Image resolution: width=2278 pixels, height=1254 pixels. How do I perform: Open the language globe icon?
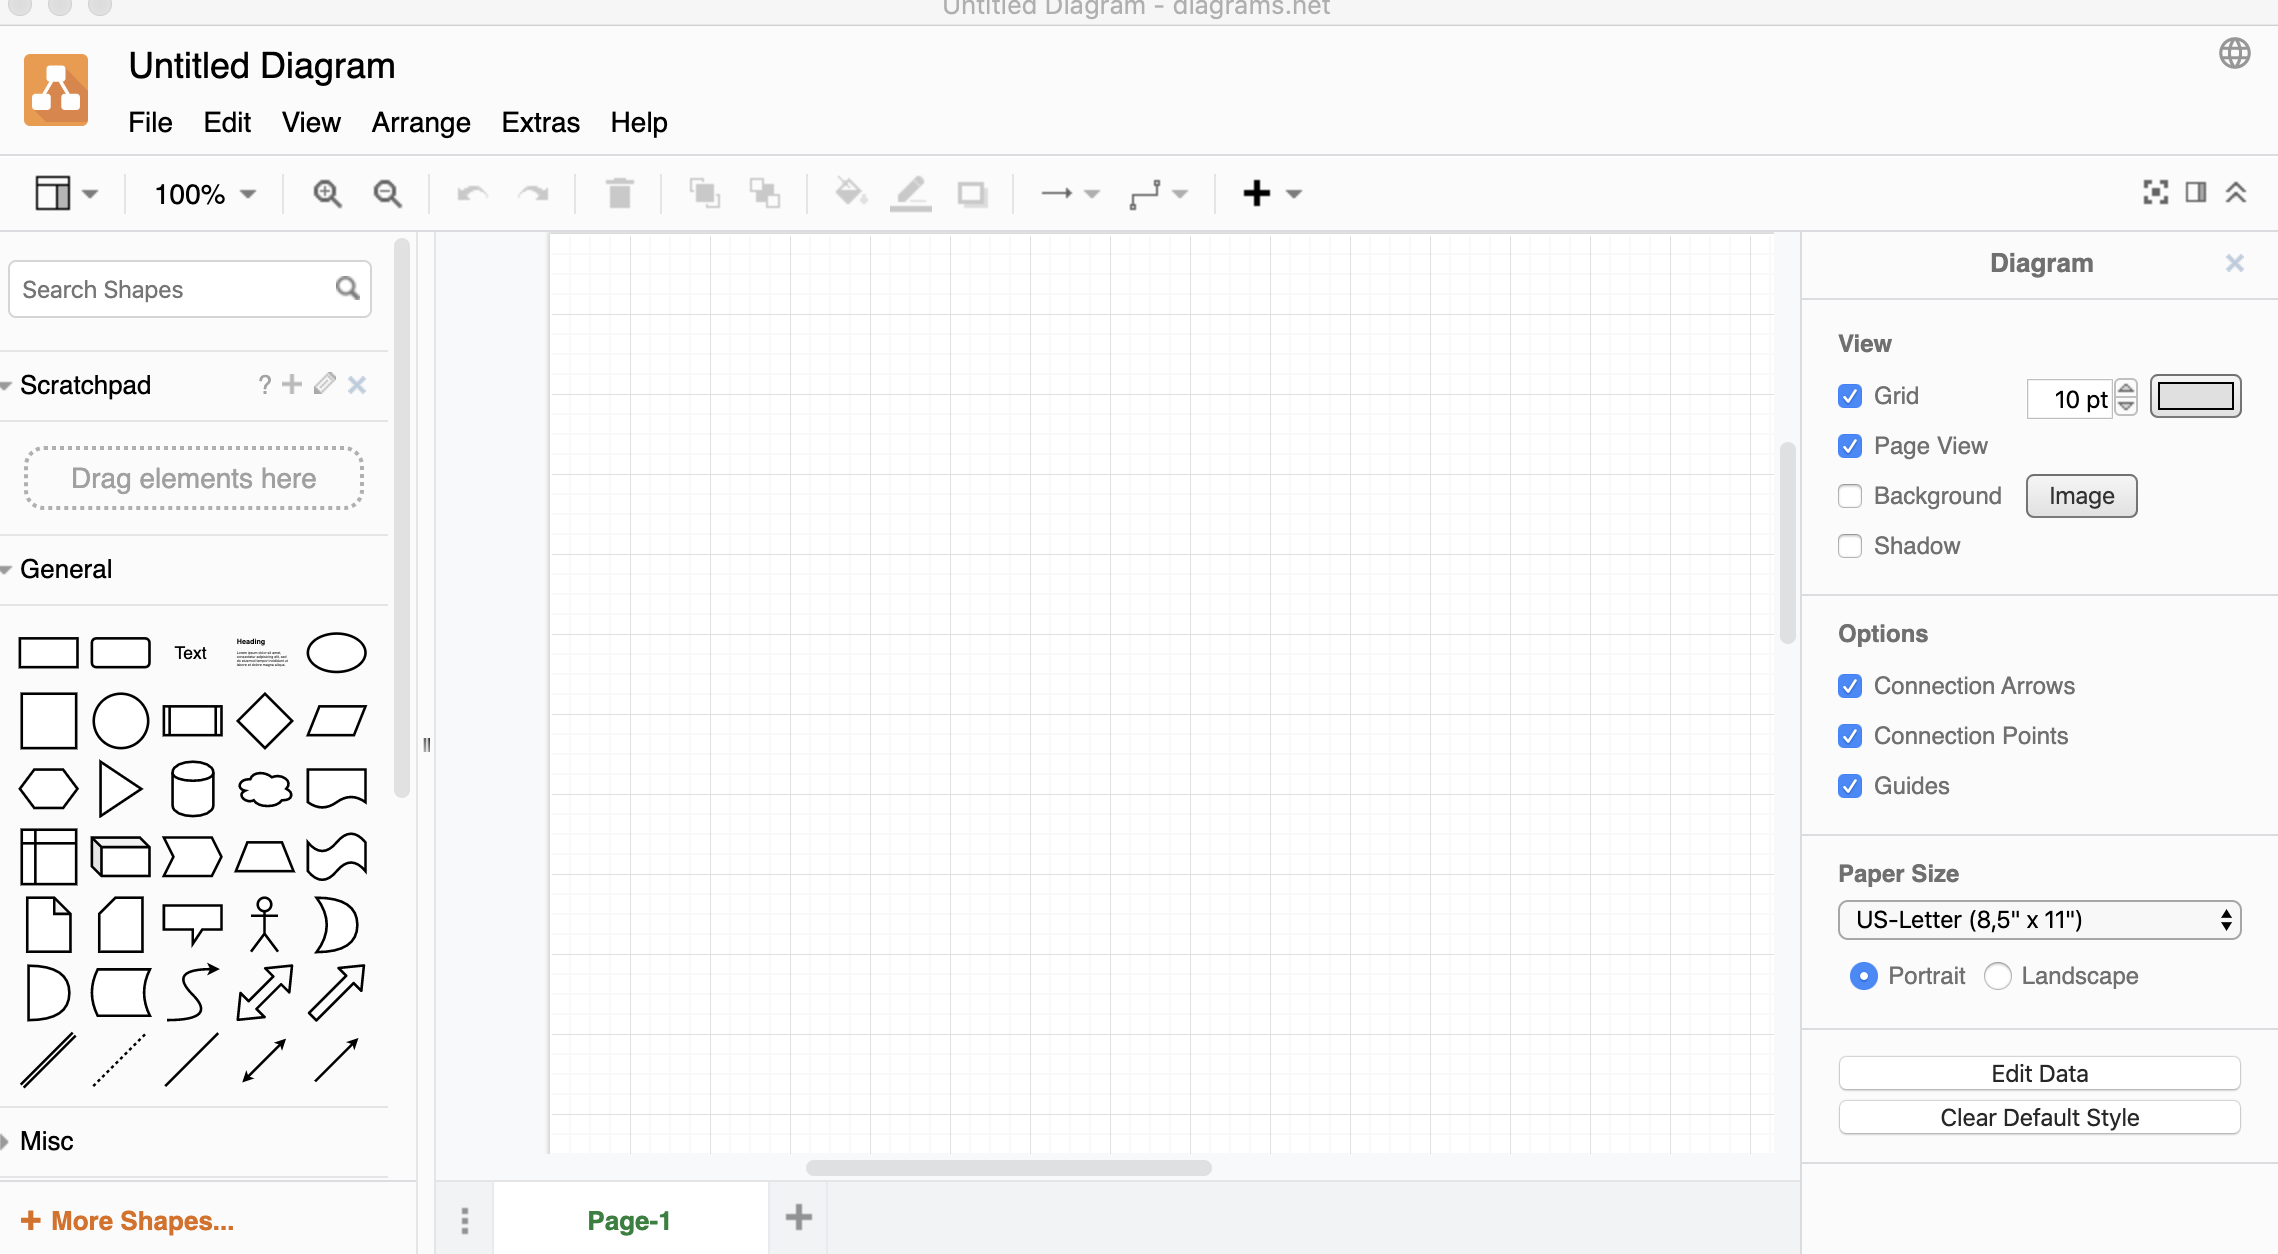click(2234, 53)
